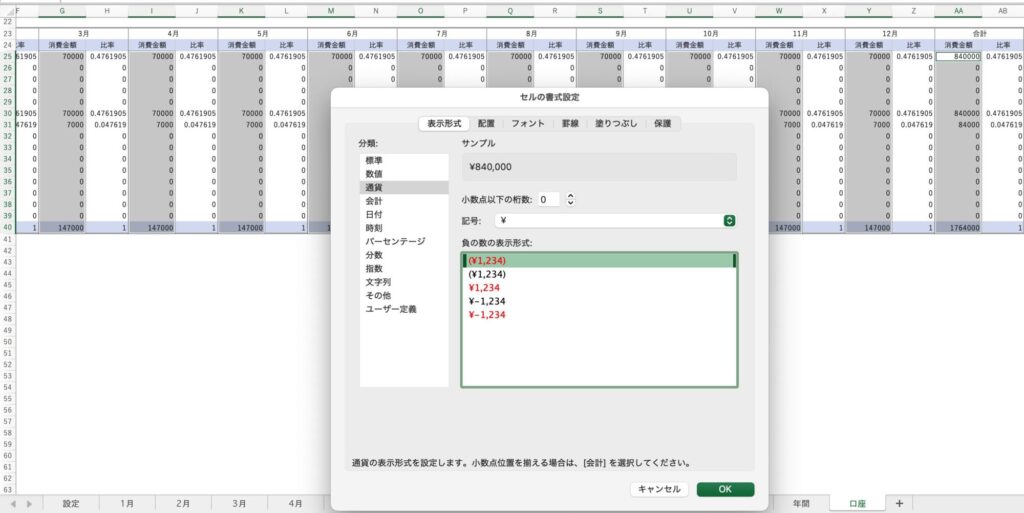1024x513 pixels.
Task: Switch to the 配置 tab
Action: pos(486,124)
